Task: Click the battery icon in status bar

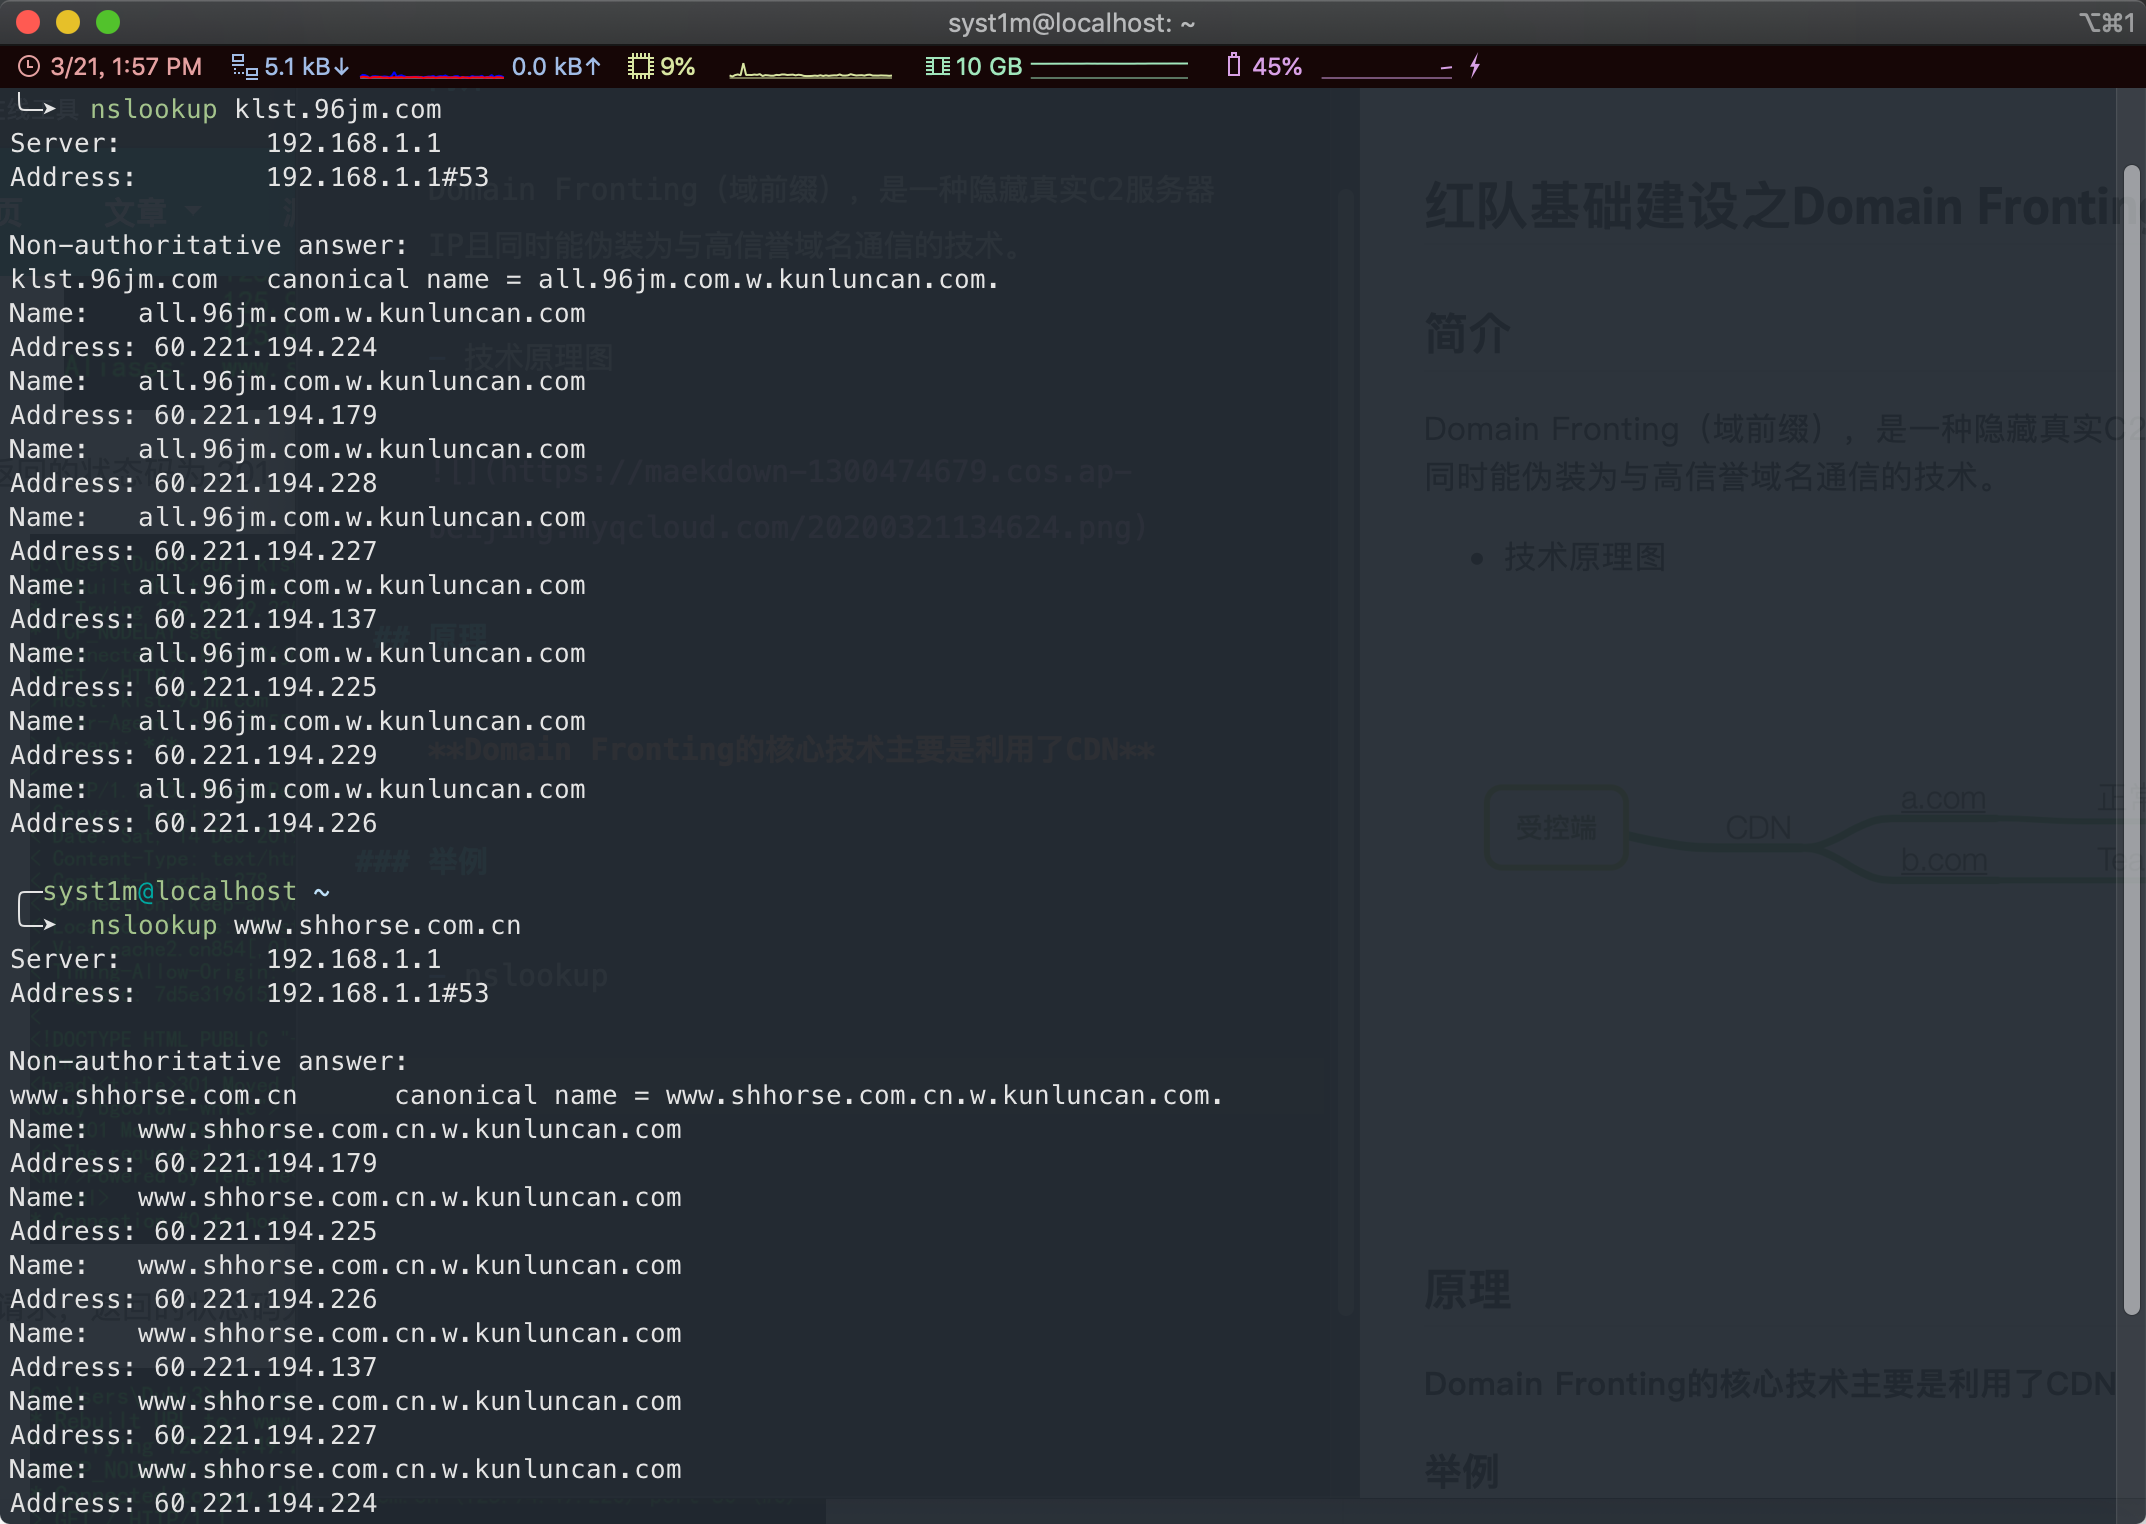Action: tap(1233, 66)
